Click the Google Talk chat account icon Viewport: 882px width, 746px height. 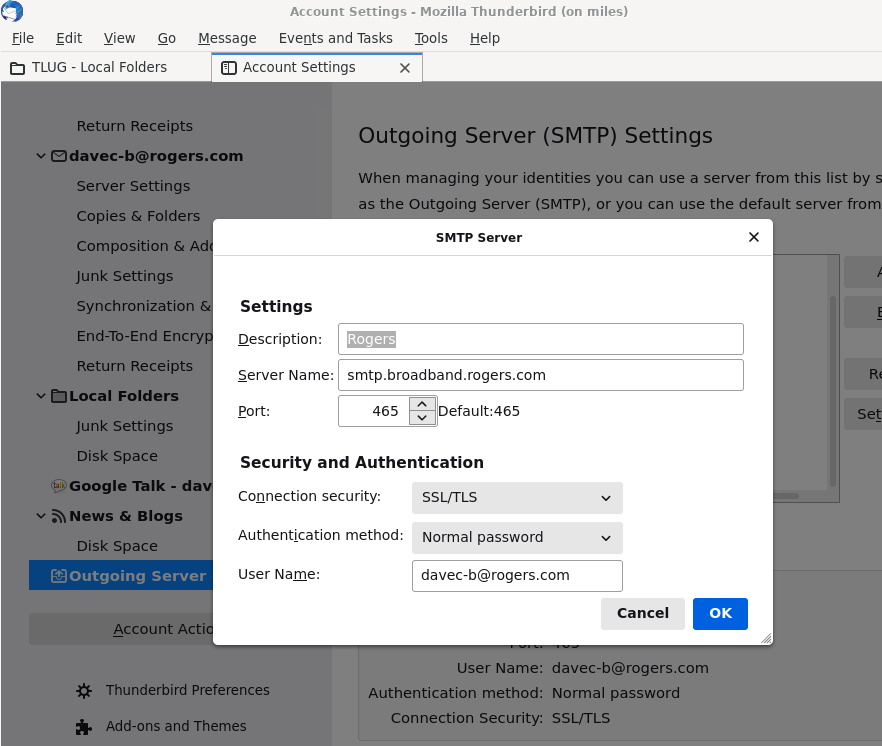[x=59, y=486]
